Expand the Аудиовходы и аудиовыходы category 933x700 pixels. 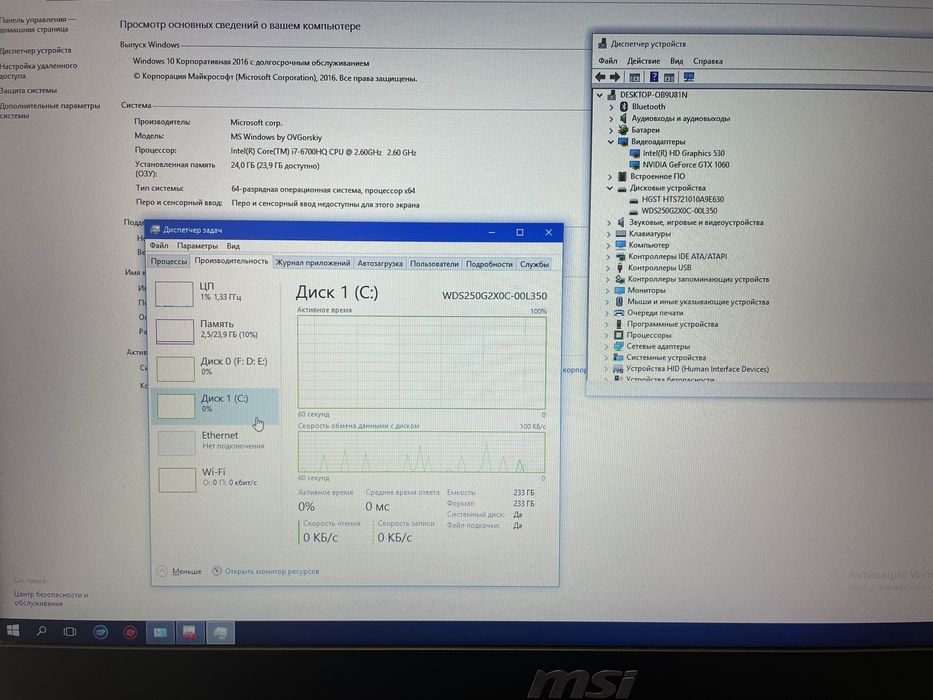click(611, 118)
